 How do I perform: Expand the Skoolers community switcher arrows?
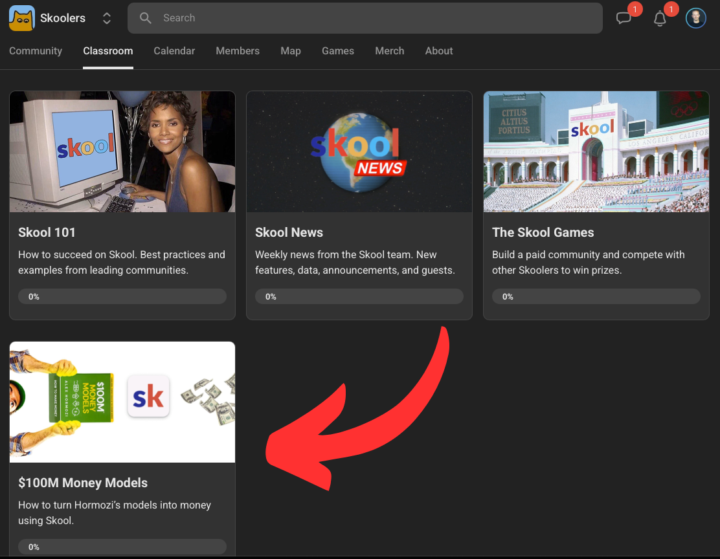[x=107, y=18]
